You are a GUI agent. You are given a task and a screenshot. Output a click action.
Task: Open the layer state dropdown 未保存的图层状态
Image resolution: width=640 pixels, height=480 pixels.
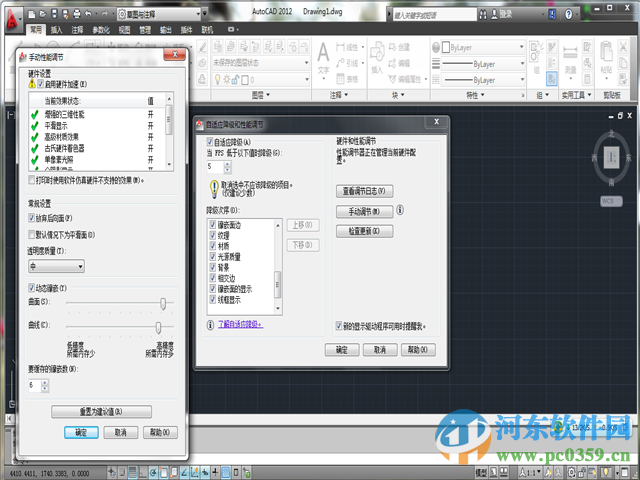click(x=260, y=63)
